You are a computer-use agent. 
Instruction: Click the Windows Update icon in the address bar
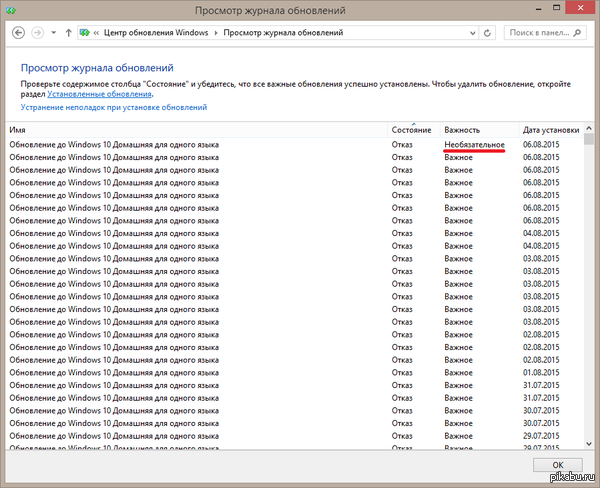pos(87,33)
